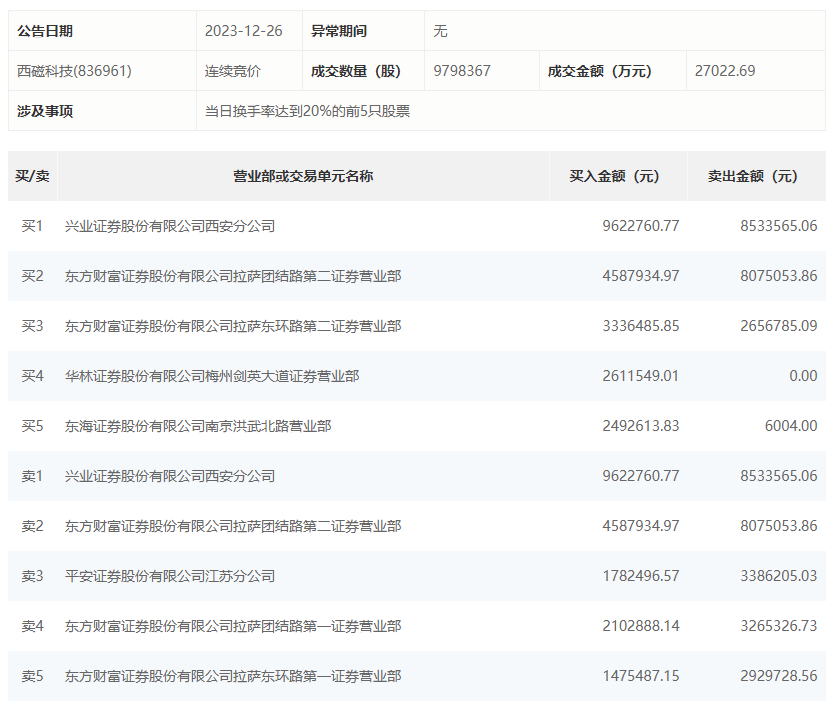Screen dimensions: 839x717
Task: Click the 成交数量（股） label
Action: tap(356, 71)
